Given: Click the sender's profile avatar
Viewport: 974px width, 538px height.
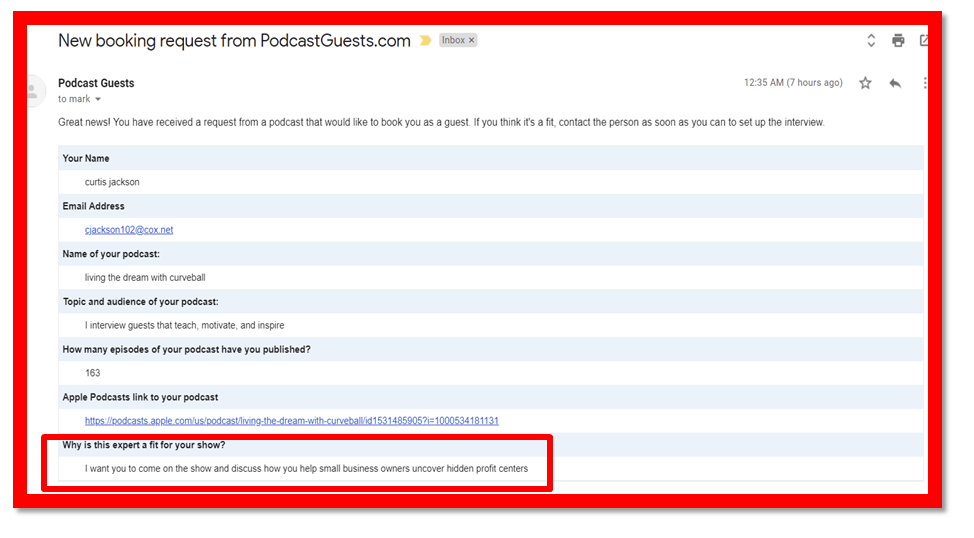Looking at the screenshot, I should [34, 91].
